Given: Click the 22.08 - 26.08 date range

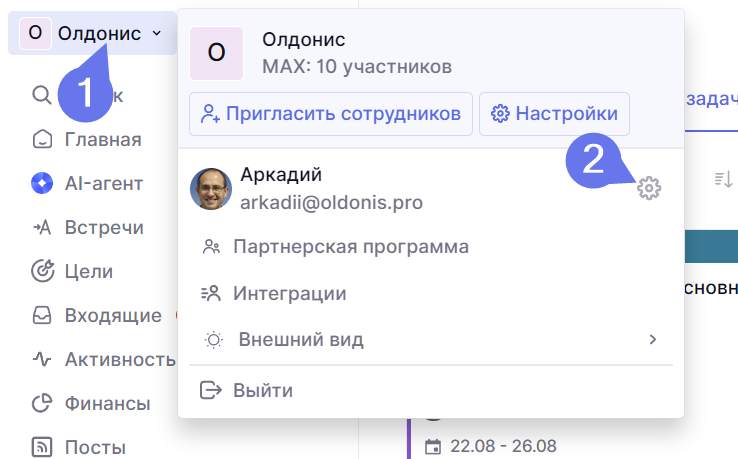Looking at the screenshot, I should (x=503, y=446).
